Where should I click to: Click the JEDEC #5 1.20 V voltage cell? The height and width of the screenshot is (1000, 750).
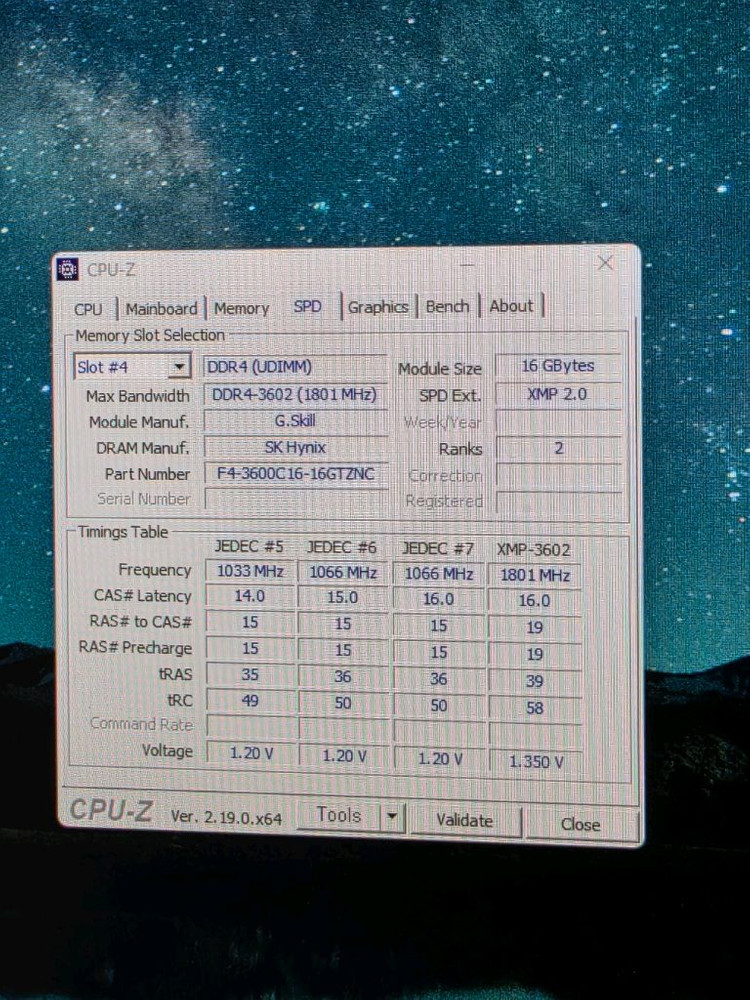coord(251,754)
